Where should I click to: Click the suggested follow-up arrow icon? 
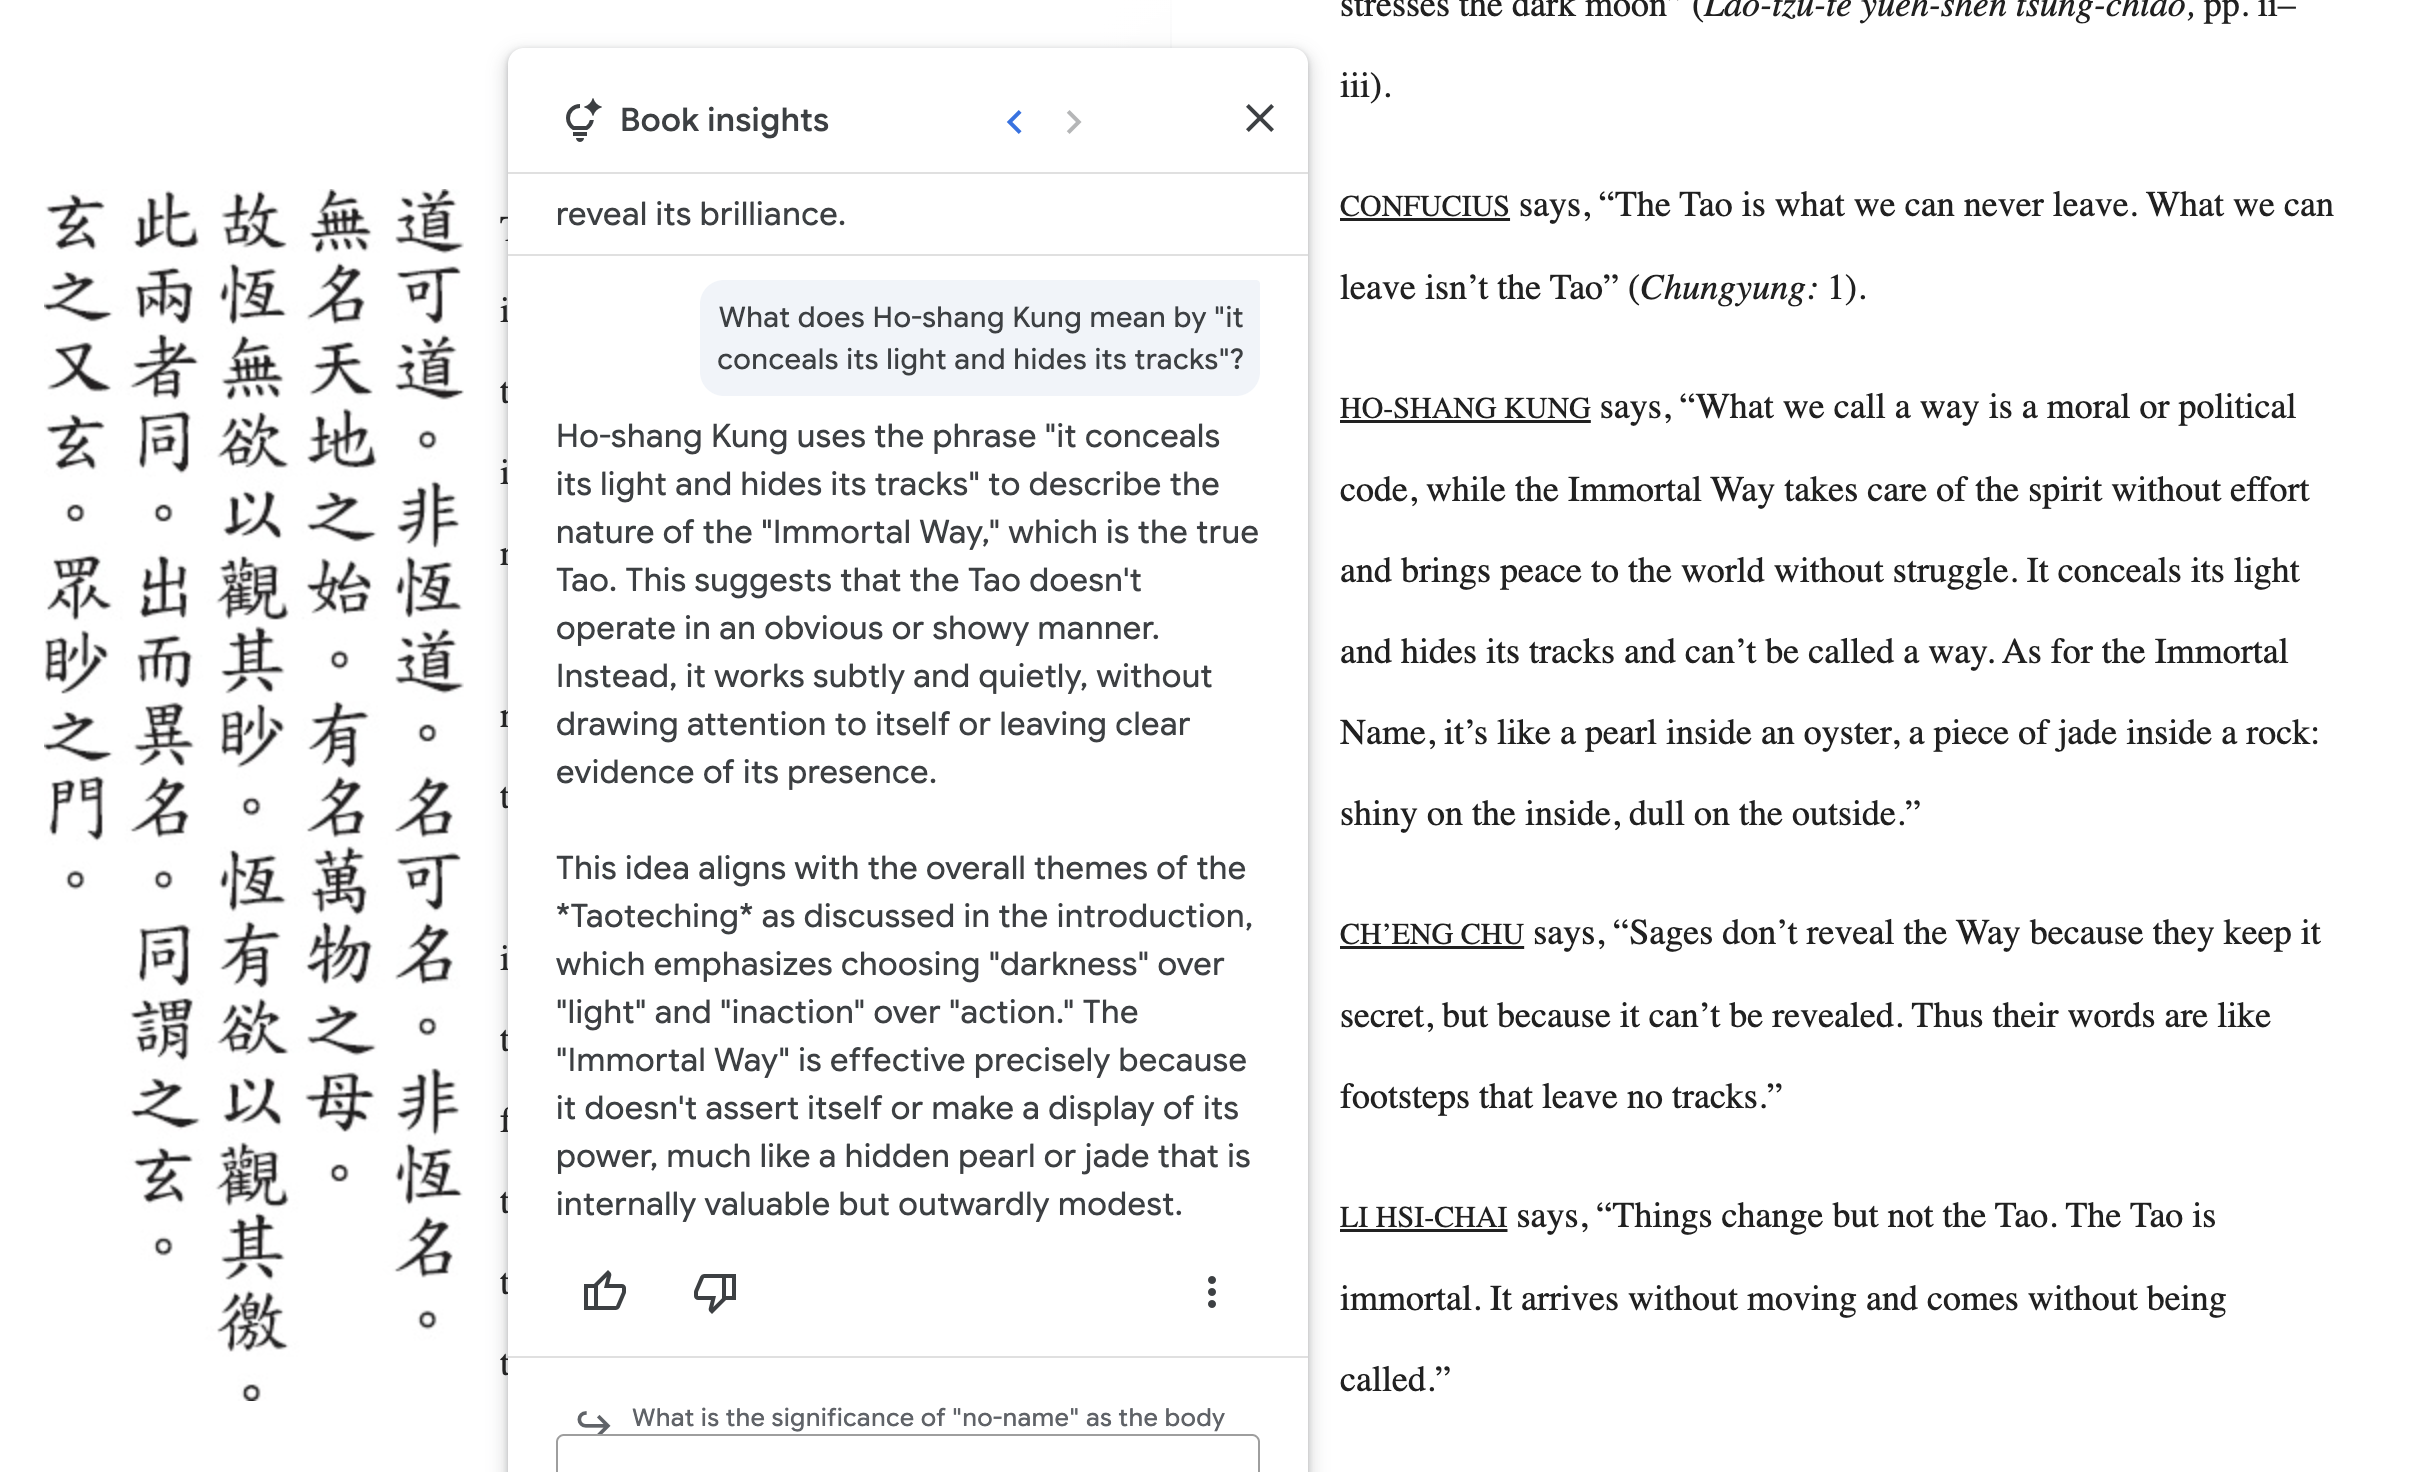click(x=594, y=1421)
